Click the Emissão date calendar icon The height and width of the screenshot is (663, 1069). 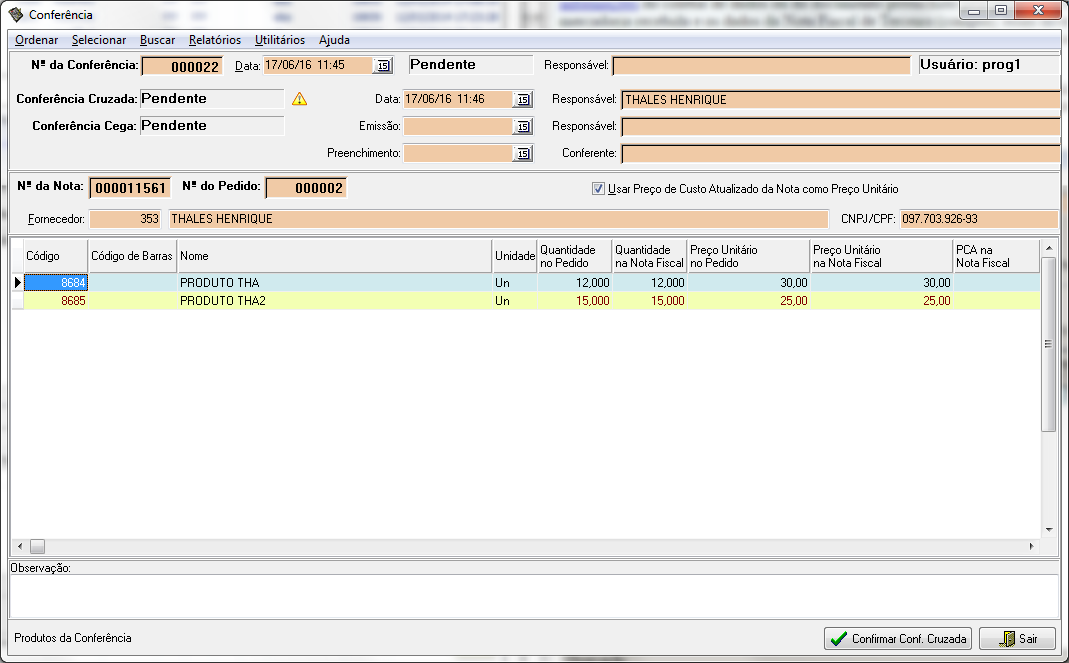(523, 127)
